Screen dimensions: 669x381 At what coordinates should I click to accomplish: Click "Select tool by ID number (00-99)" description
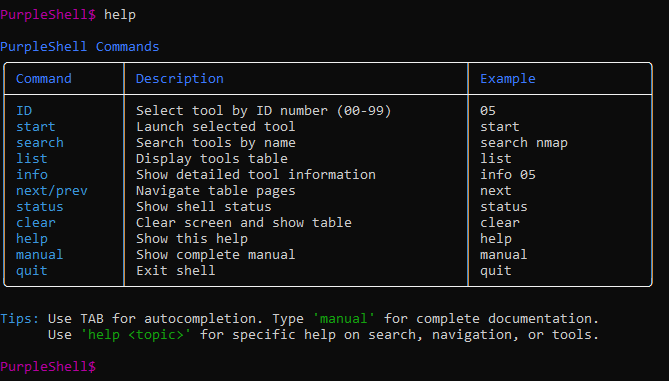click(x=264, y=111)
